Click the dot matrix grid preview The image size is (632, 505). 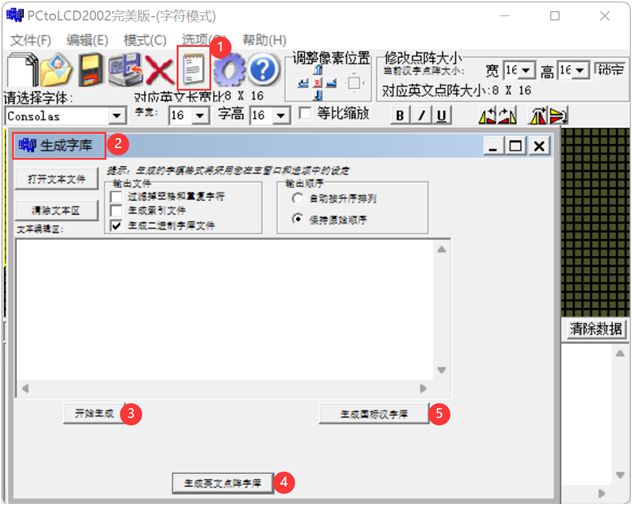(595, 222)
